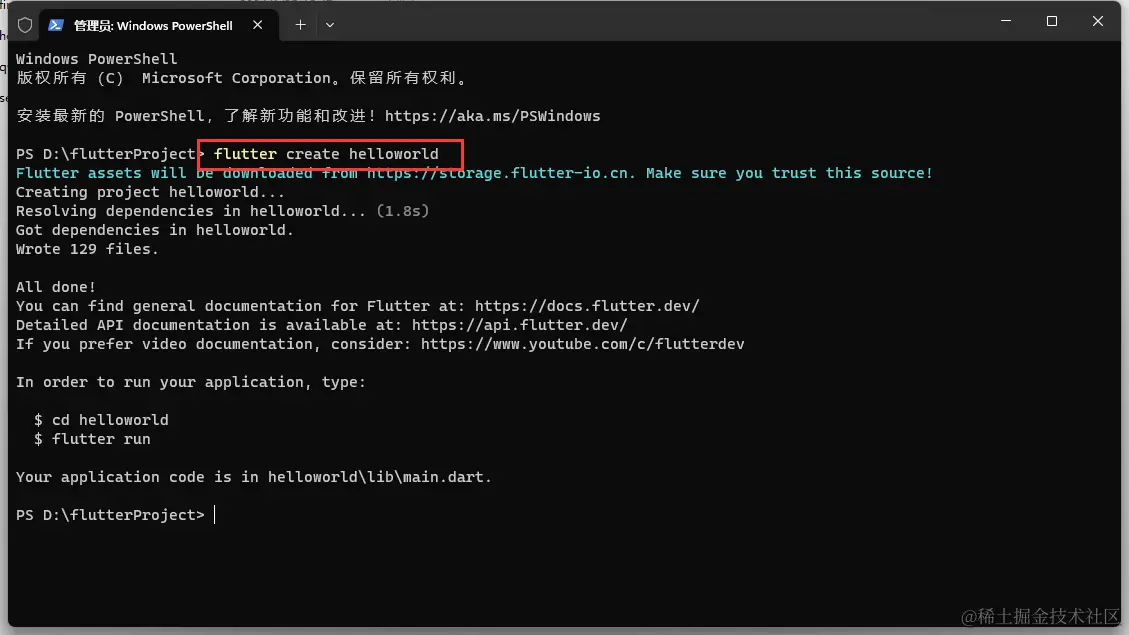Open the storage.flutter-io.cn URL
Screen dimensions: 1129x635
point(501,173)
